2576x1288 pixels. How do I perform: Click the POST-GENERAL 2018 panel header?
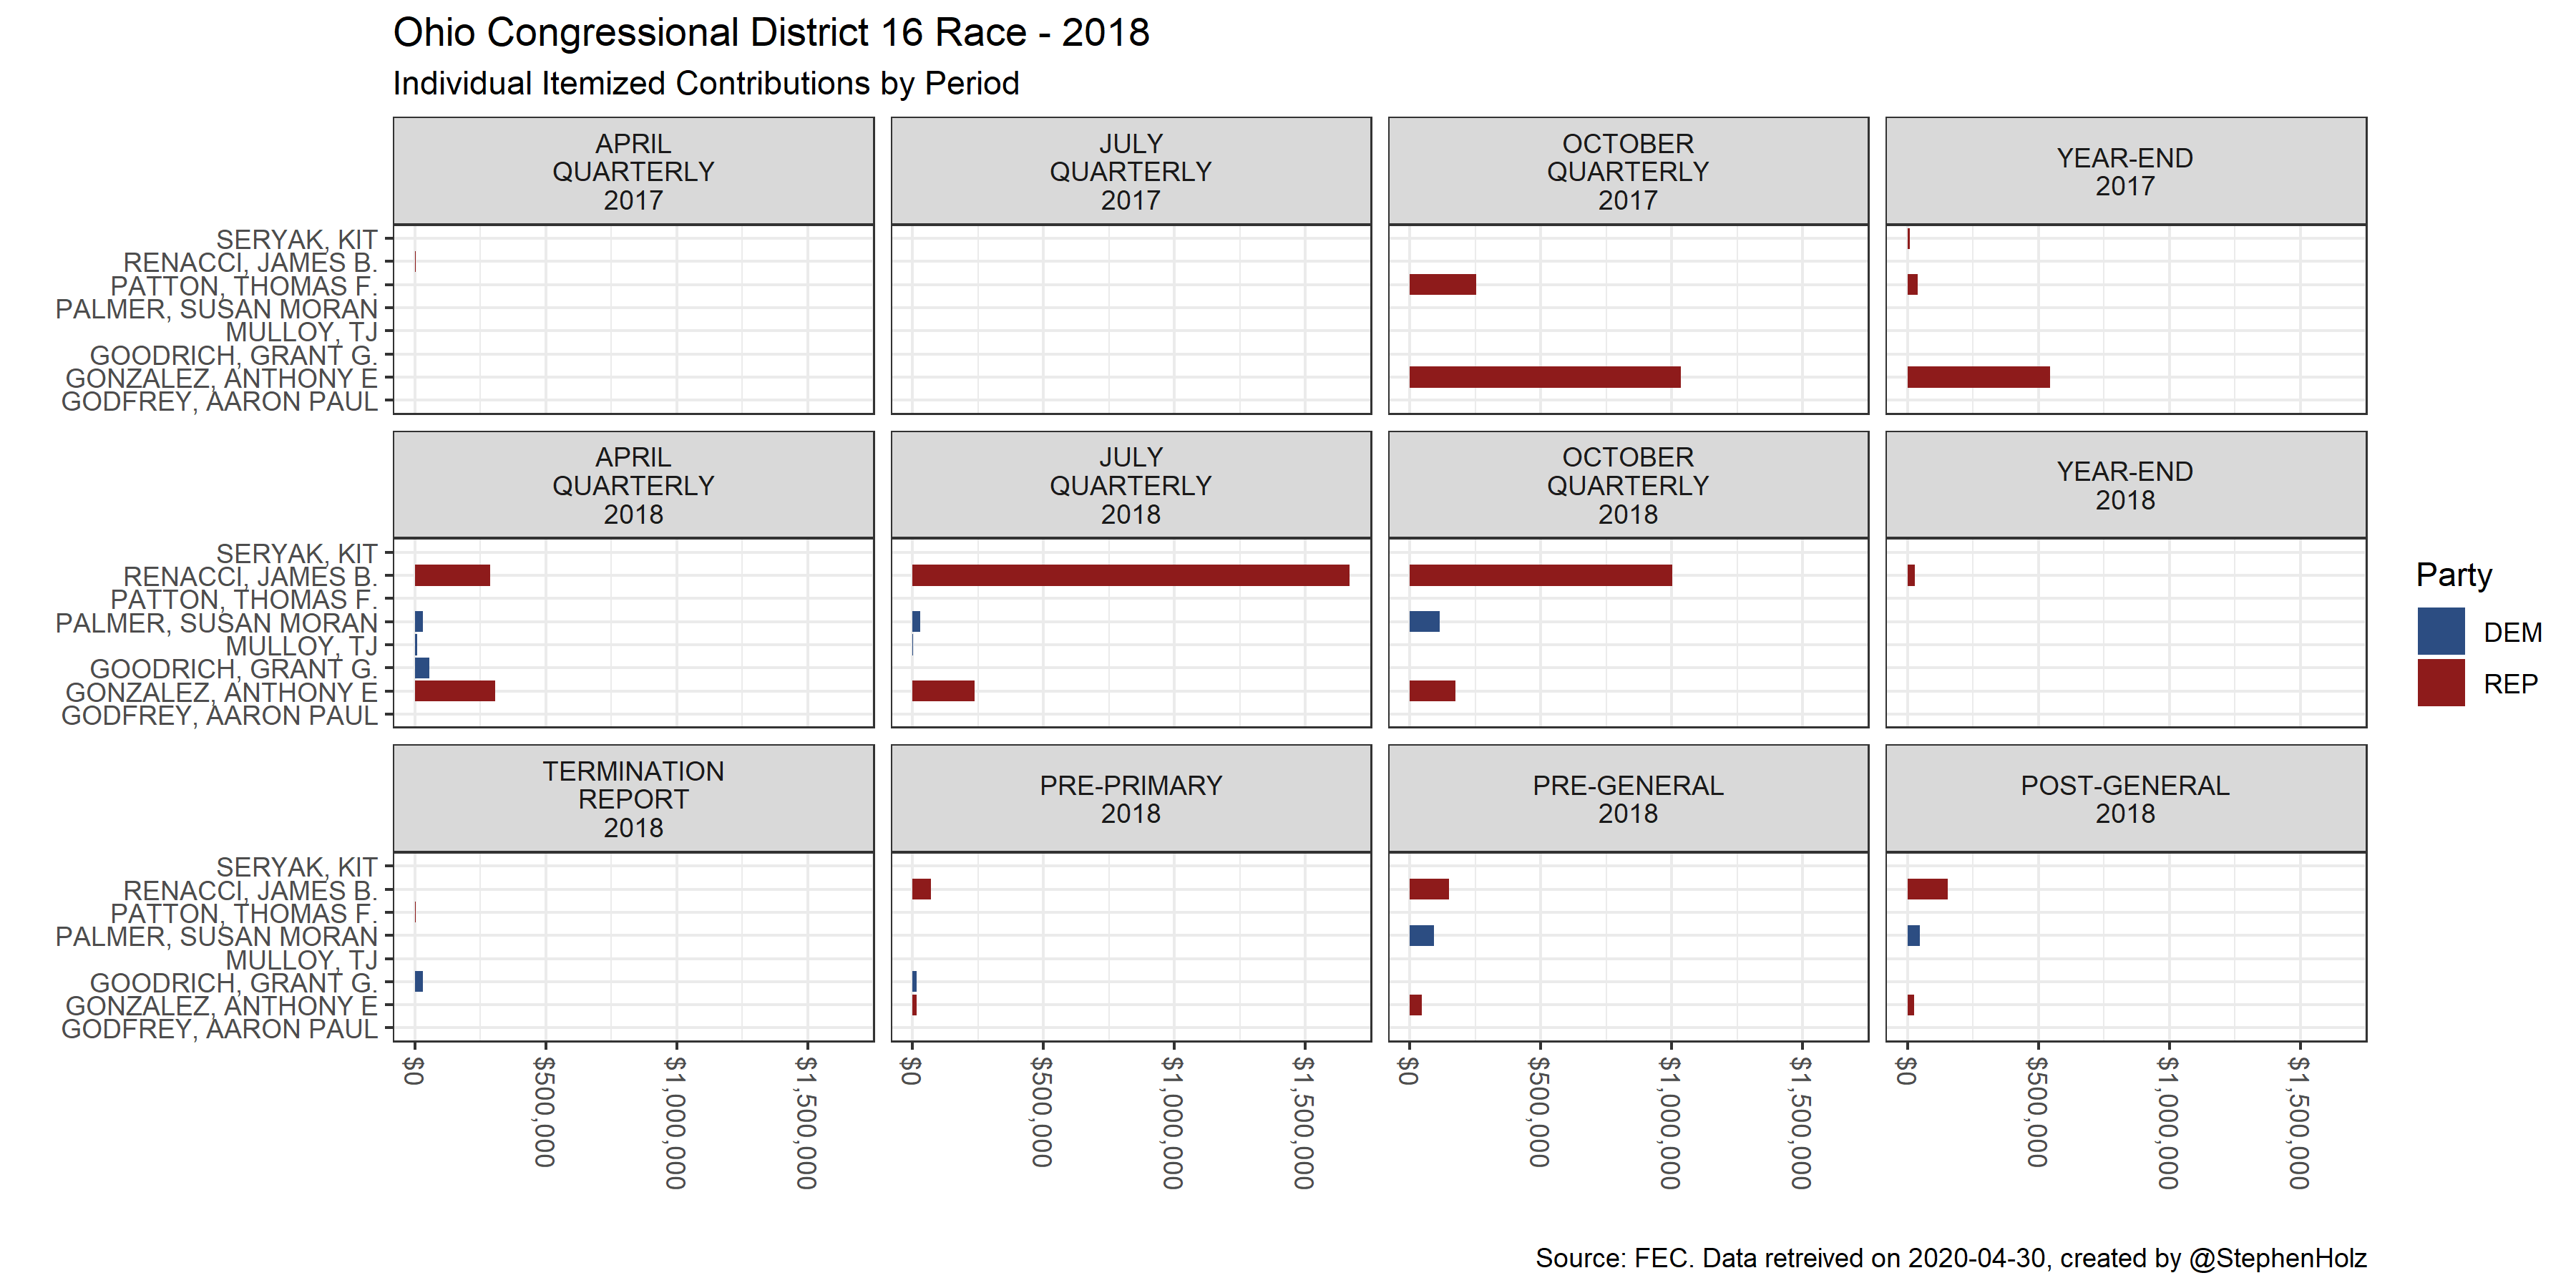pos(2125,799)
